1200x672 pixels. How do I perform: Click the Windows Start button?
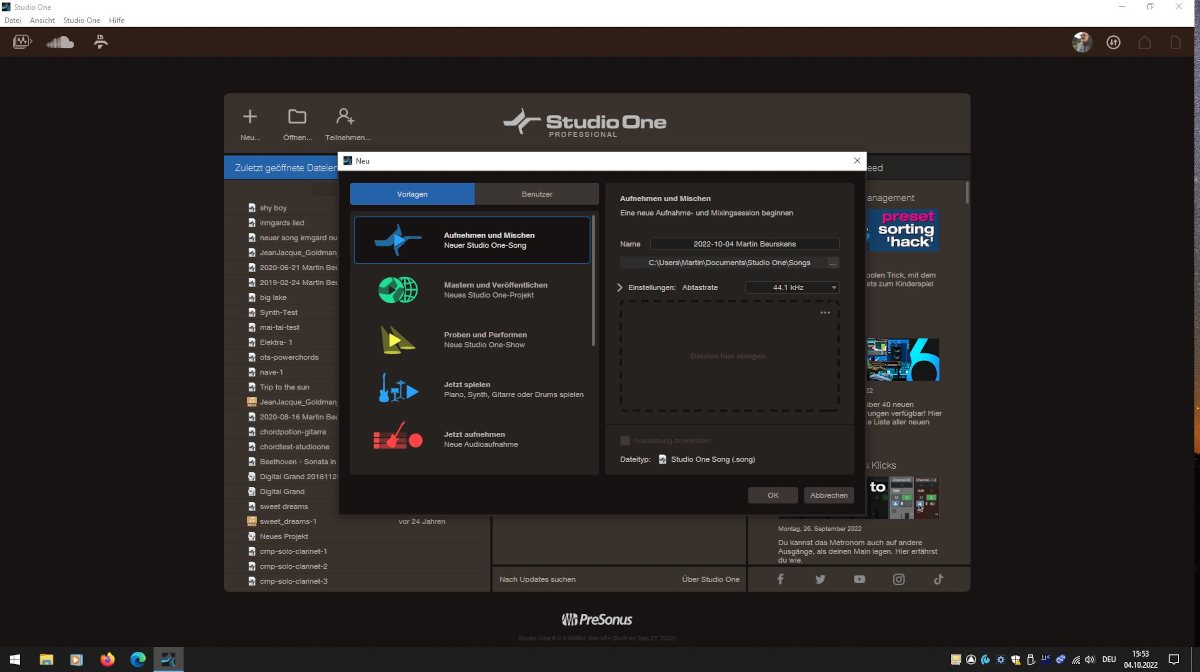tap(14, 659)
